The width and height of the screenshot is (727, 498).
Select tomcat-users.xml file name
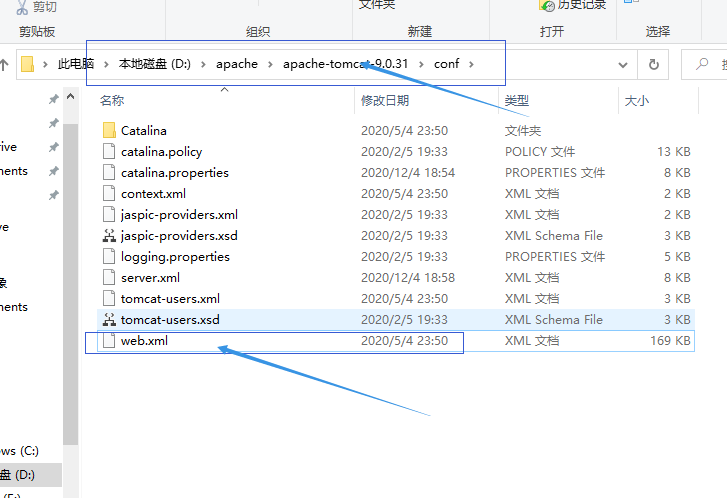pos(170,299)
